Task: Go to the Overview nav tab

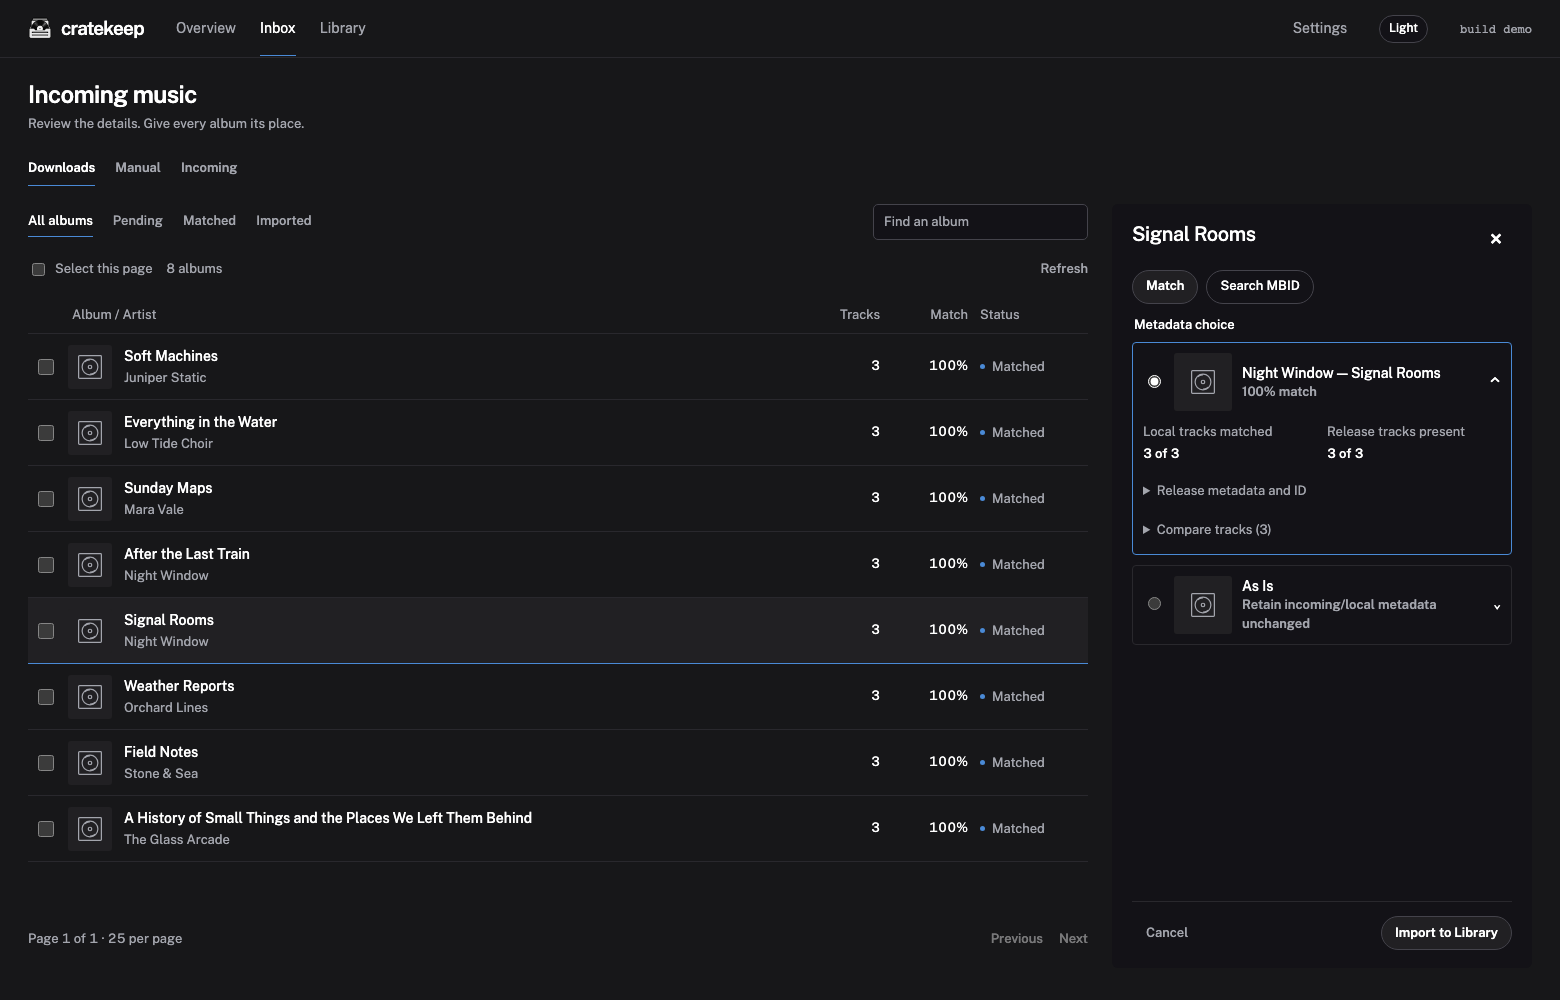Action: coord(206,28)
